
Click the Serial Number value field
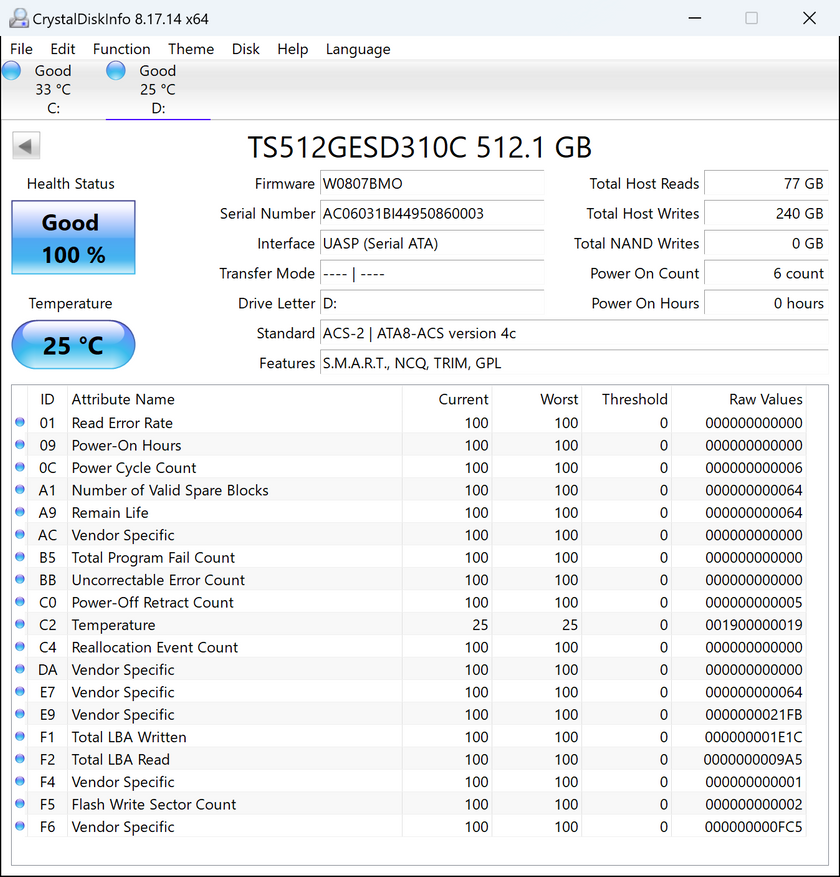tap(431, 214)
